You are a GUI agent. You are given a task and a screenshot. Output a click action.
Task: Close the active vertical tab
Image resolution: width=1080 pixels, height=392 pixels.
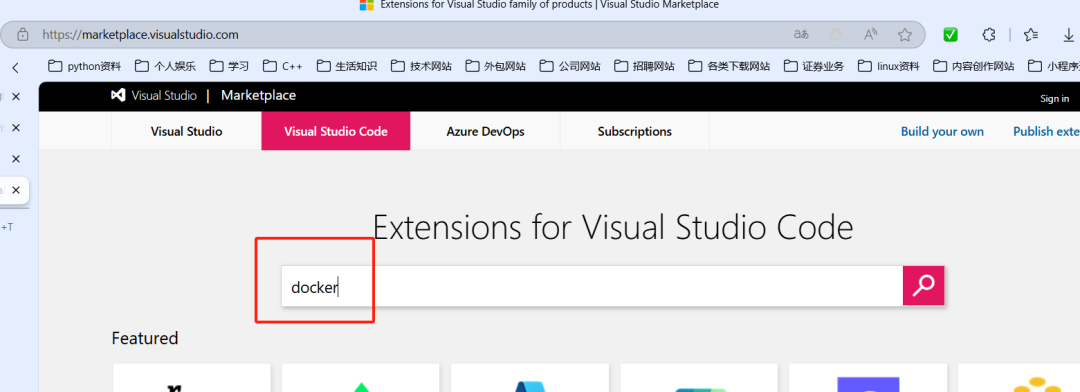(x=16, y=190)
